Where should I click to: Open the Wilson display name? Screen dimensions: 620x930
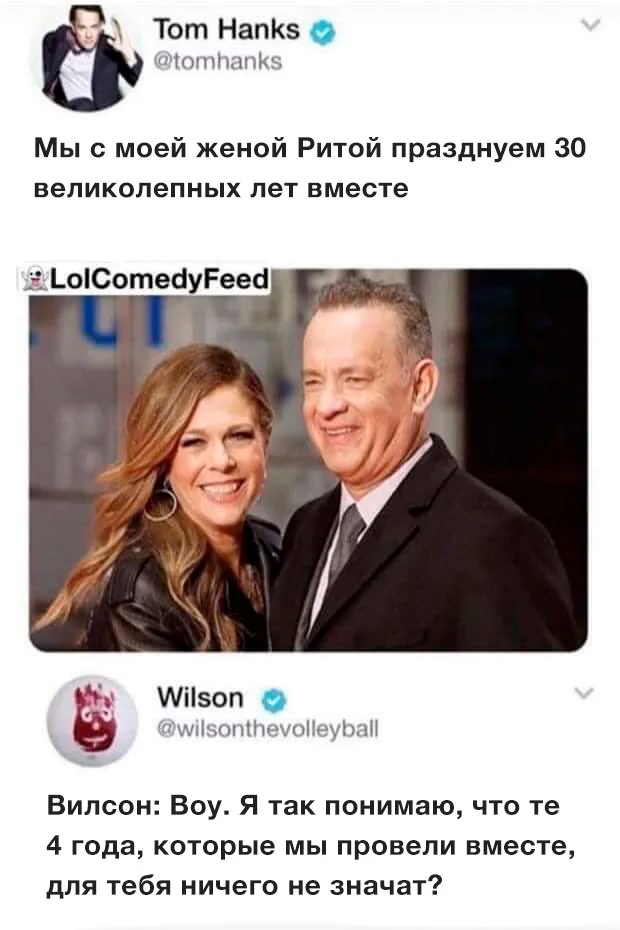click(x=201, y=698)
